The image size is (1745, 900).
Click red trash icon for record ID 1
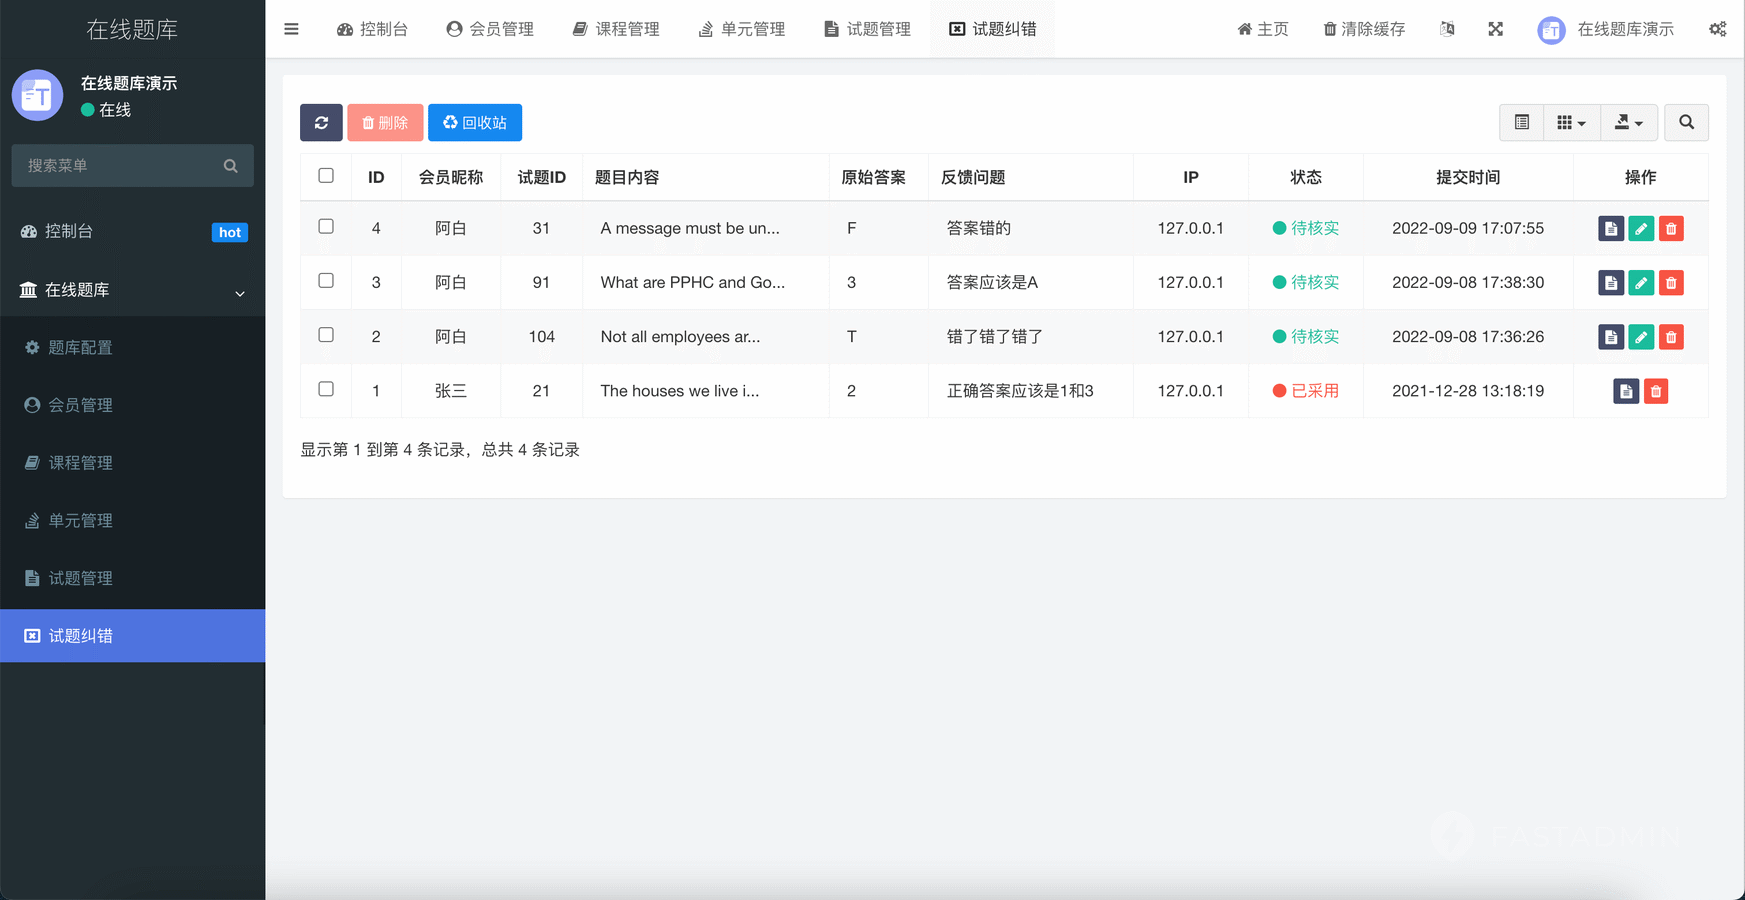pos(1656,391)
